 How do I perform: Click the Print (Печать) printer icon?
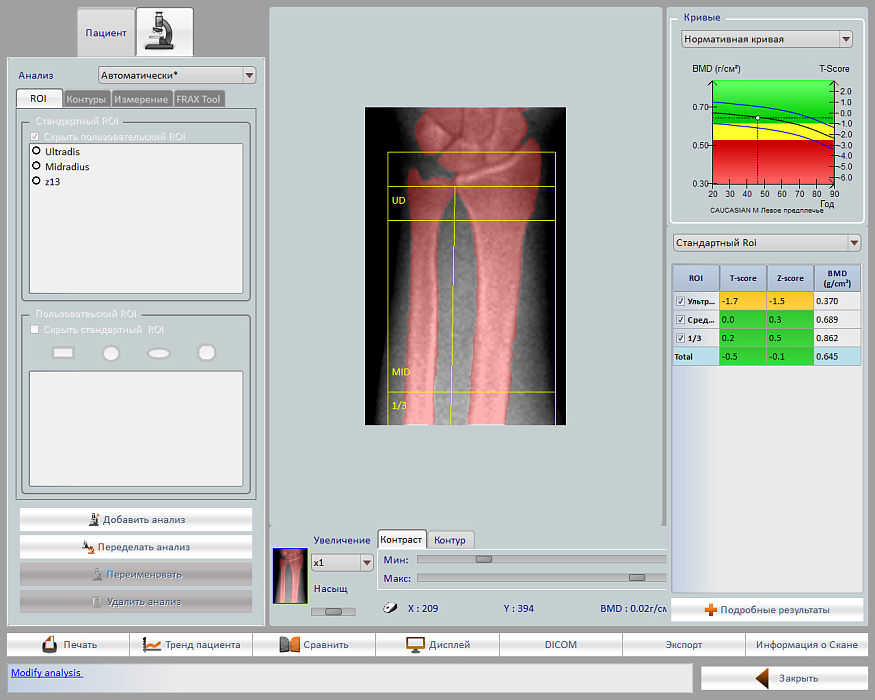pos(51,645)
